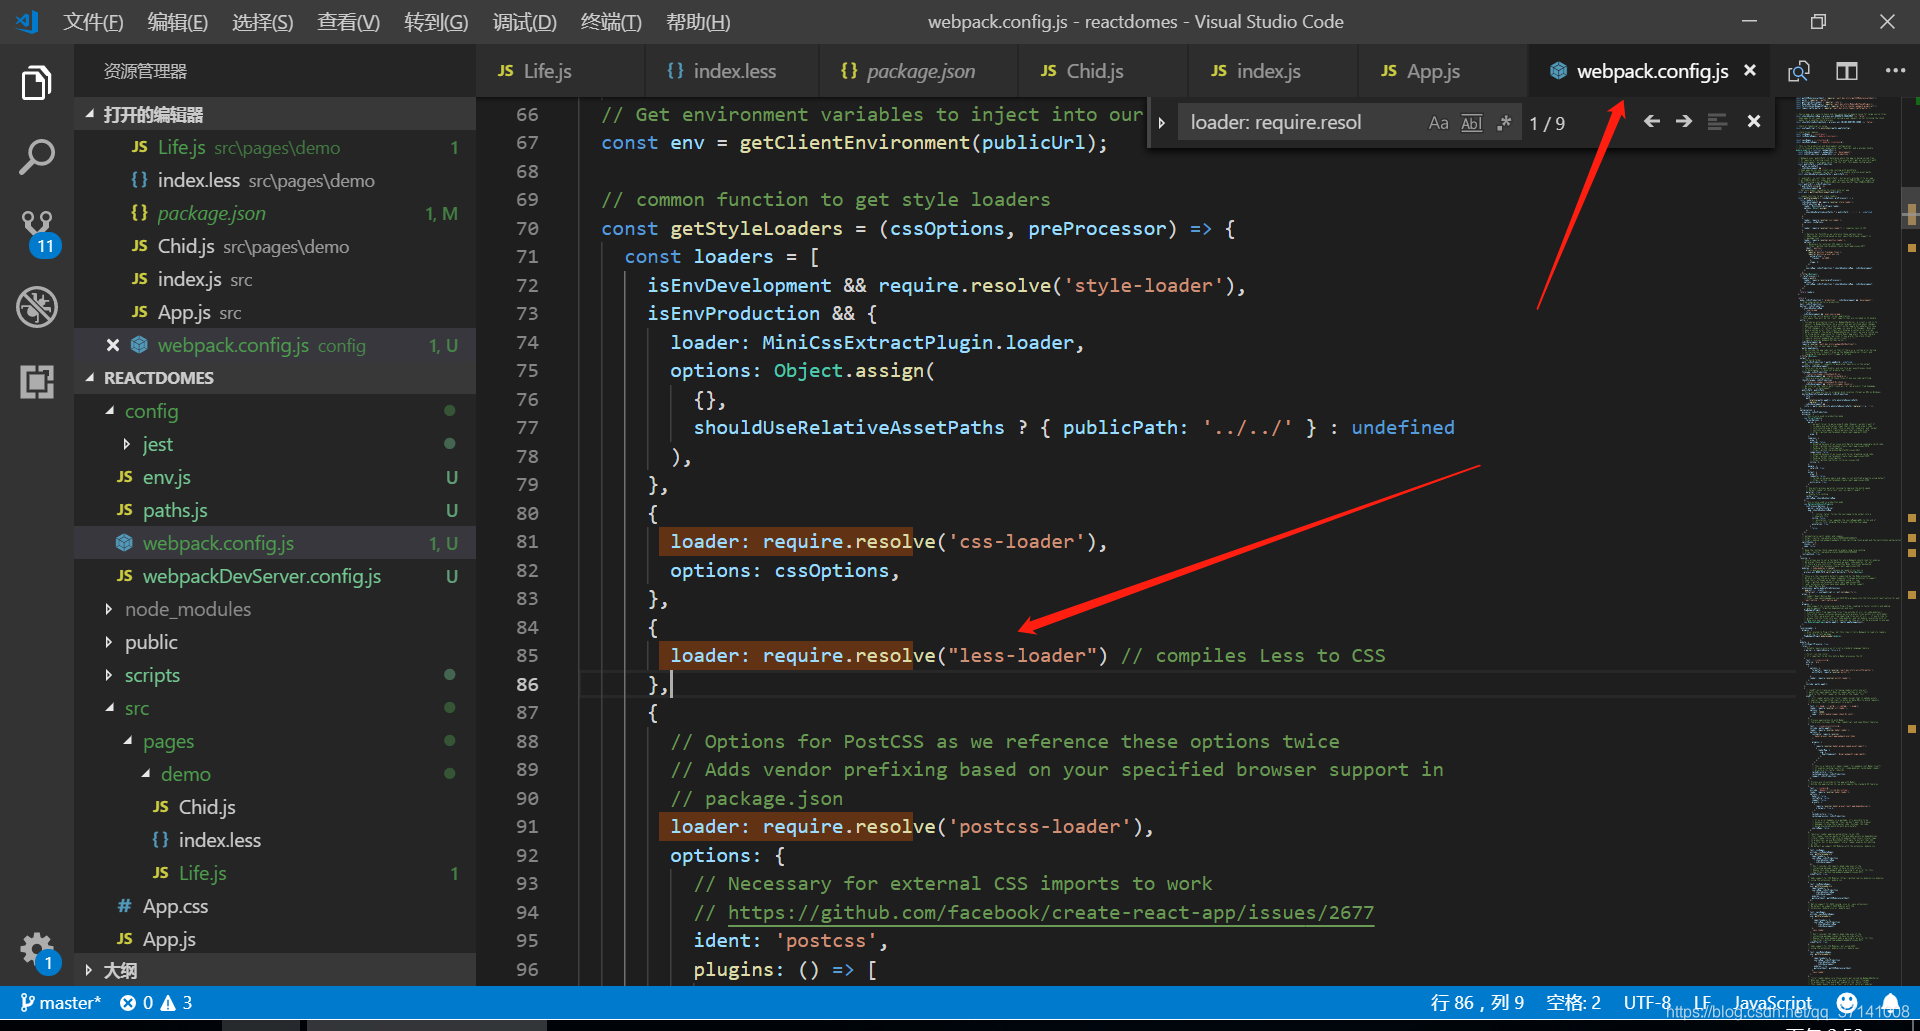Open the 选择(S) menu

(x=262, y=22)
